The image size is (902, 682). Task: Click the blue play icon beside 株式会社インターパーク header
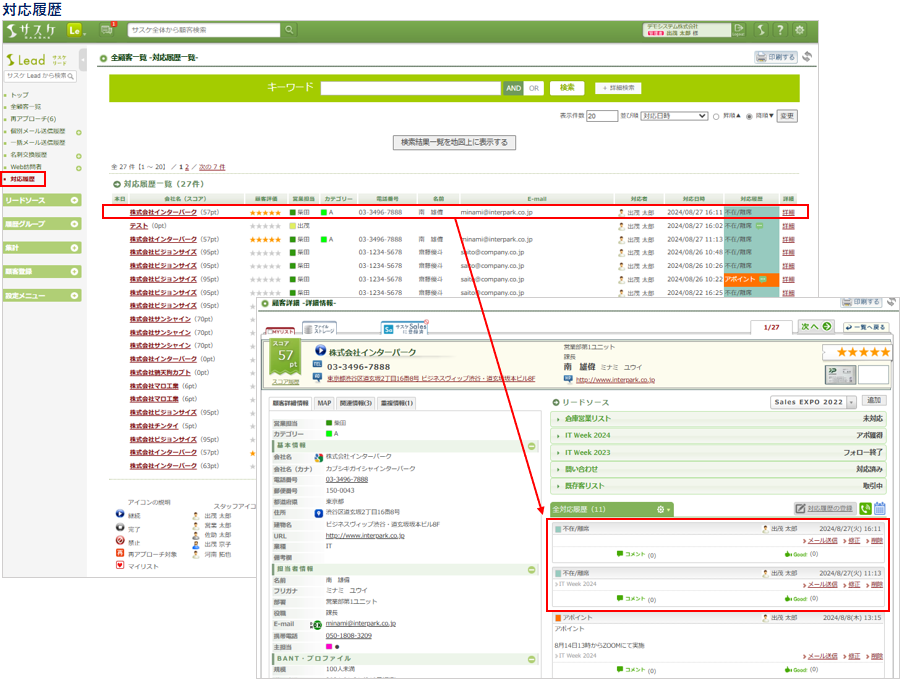pos(320,350)
